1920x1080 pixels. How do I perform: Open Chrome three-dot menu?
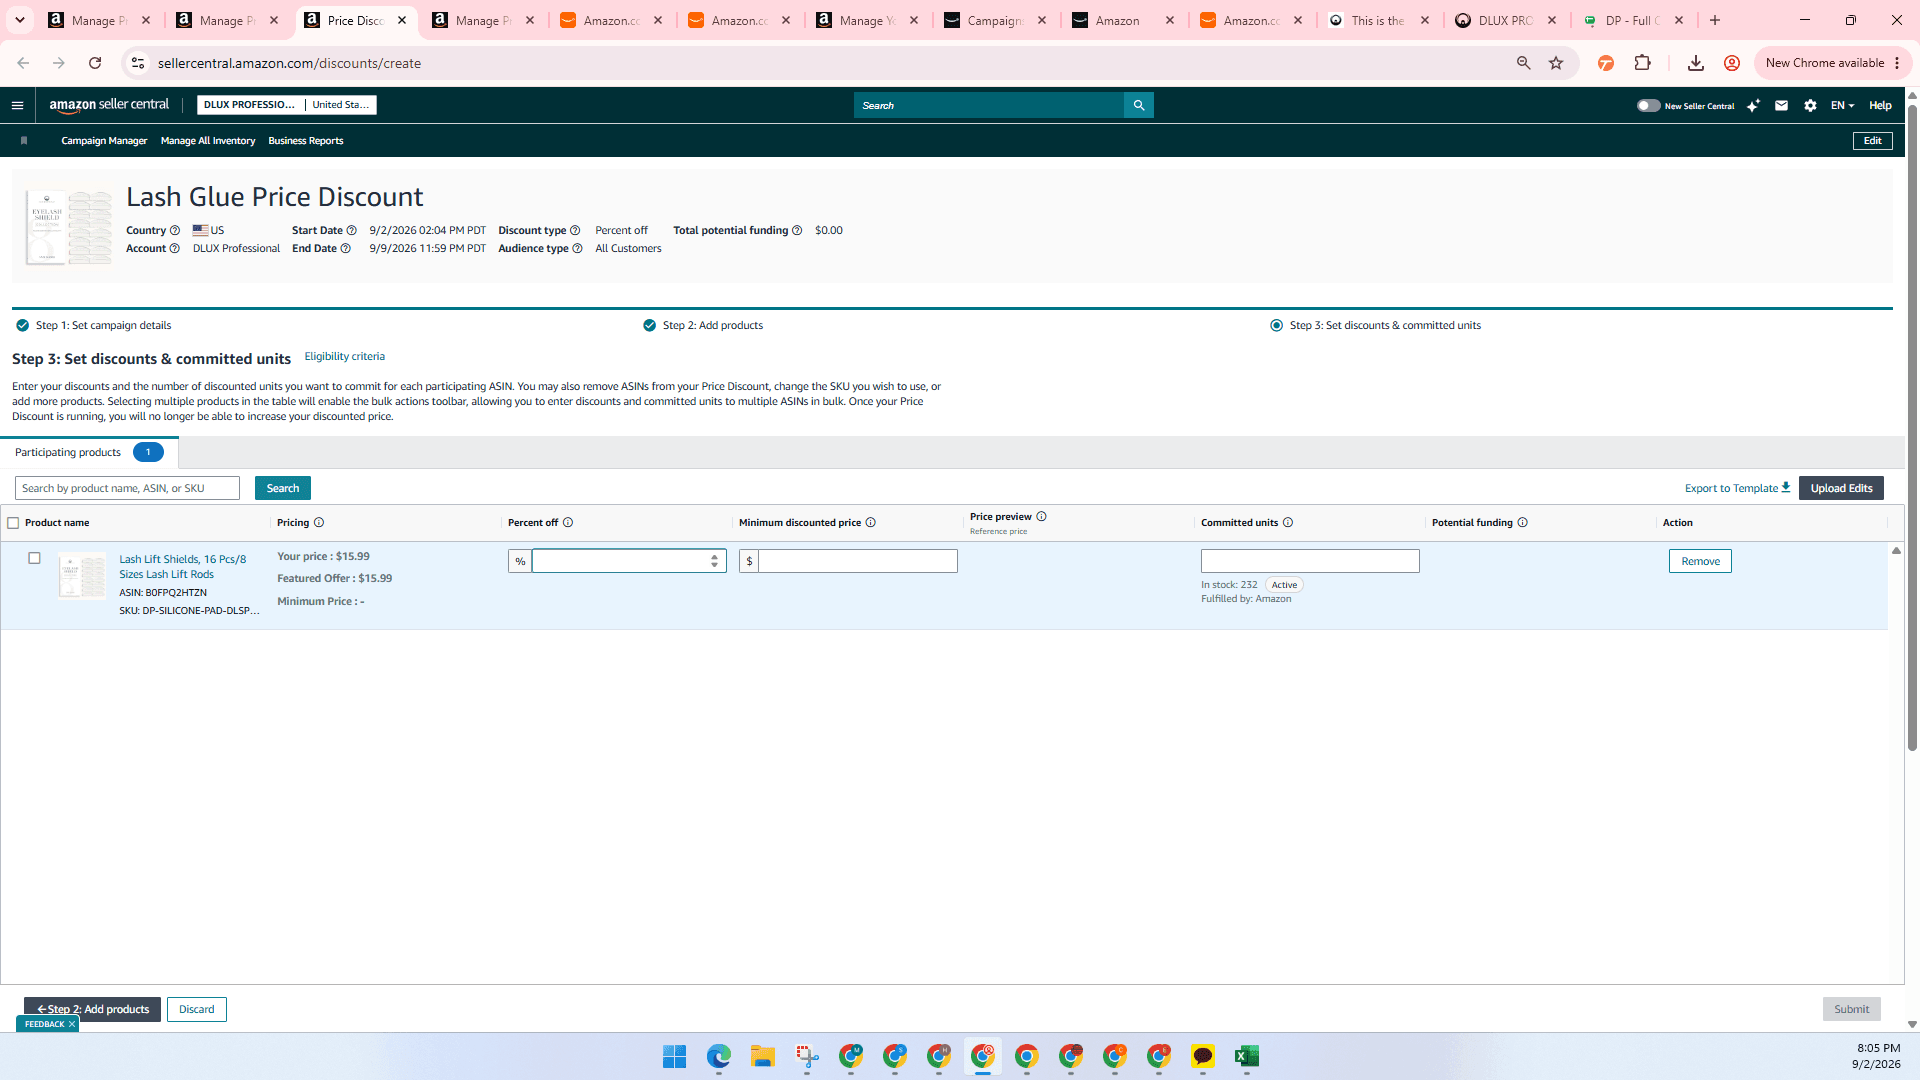click(1897, 63)
